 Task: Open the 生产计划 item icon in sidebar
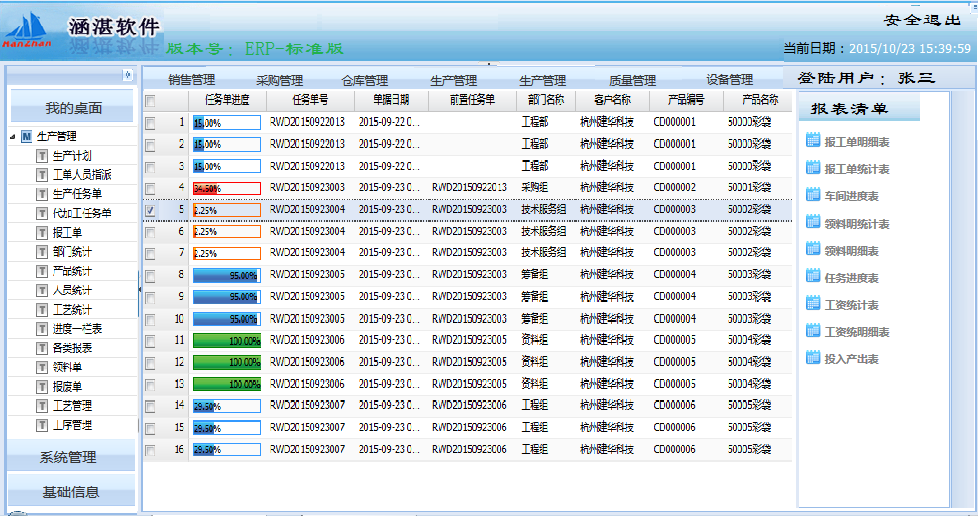click(x=42, y=156)
